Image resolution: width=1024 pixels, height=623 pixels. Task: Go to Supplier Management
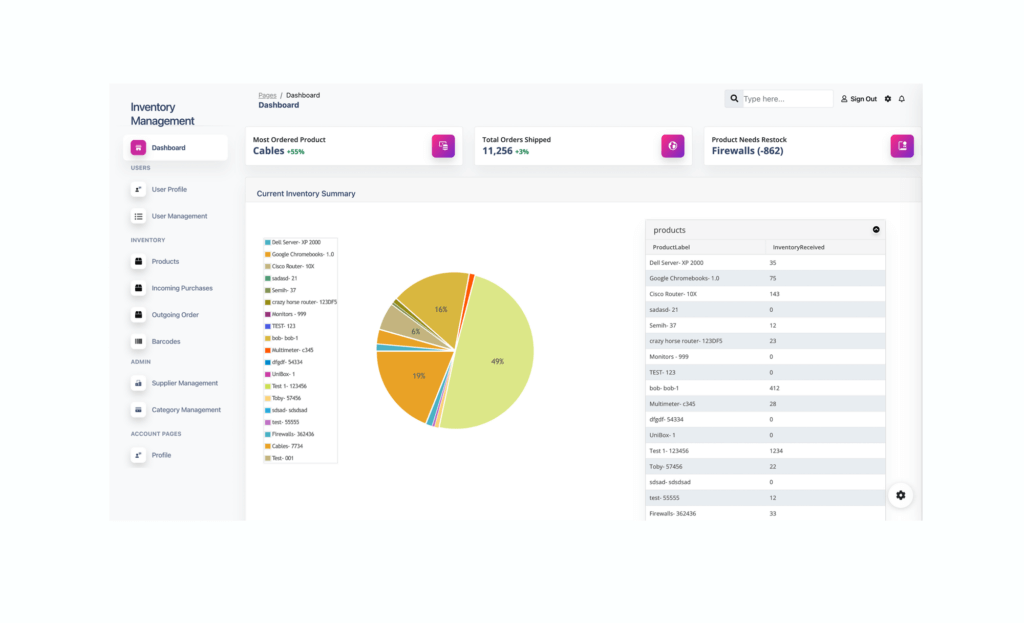[185, 383]
